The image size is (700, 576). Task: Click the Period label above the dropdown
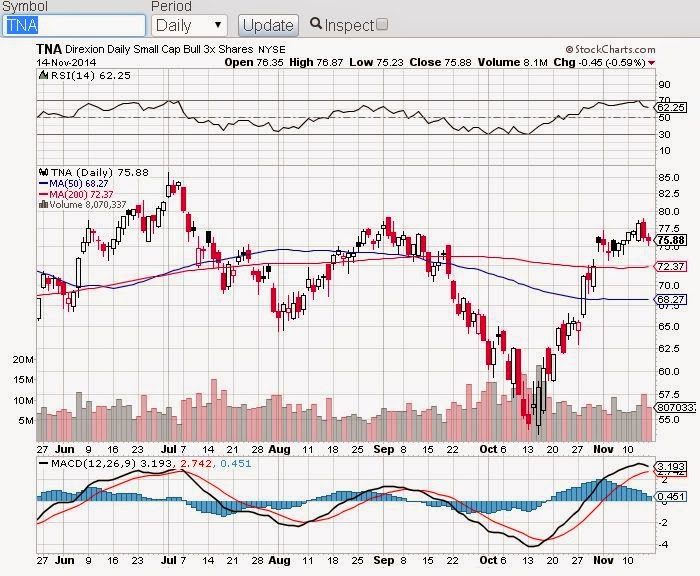coord(171,6)
